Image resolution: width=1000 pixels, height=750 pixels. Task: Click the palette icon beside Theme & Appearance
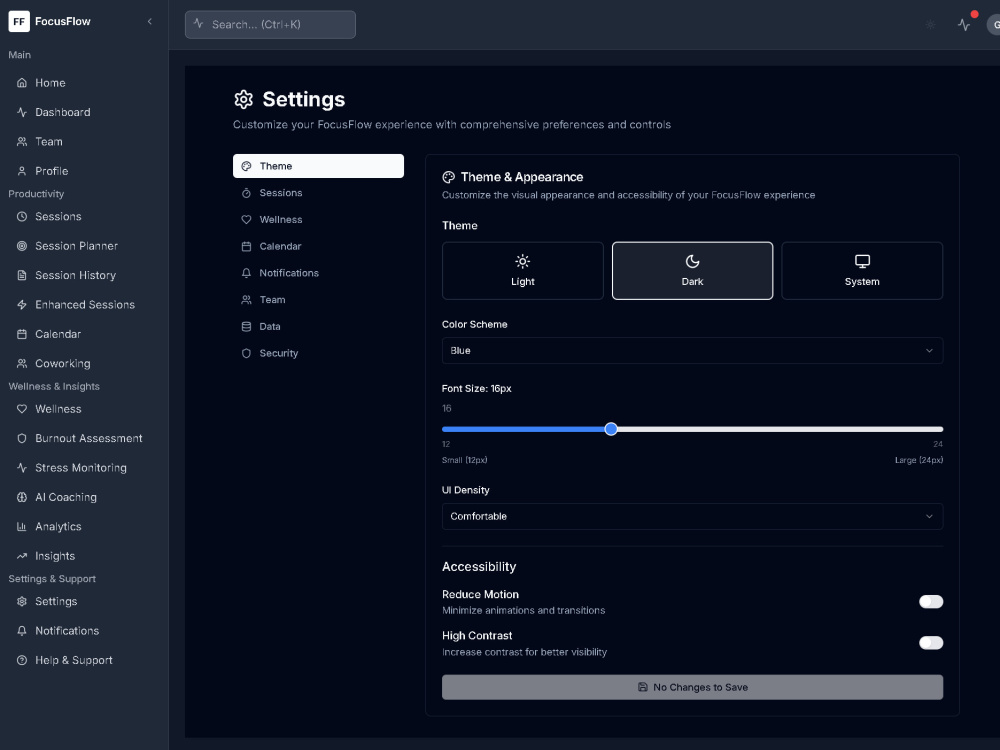[x=448, y=177]
